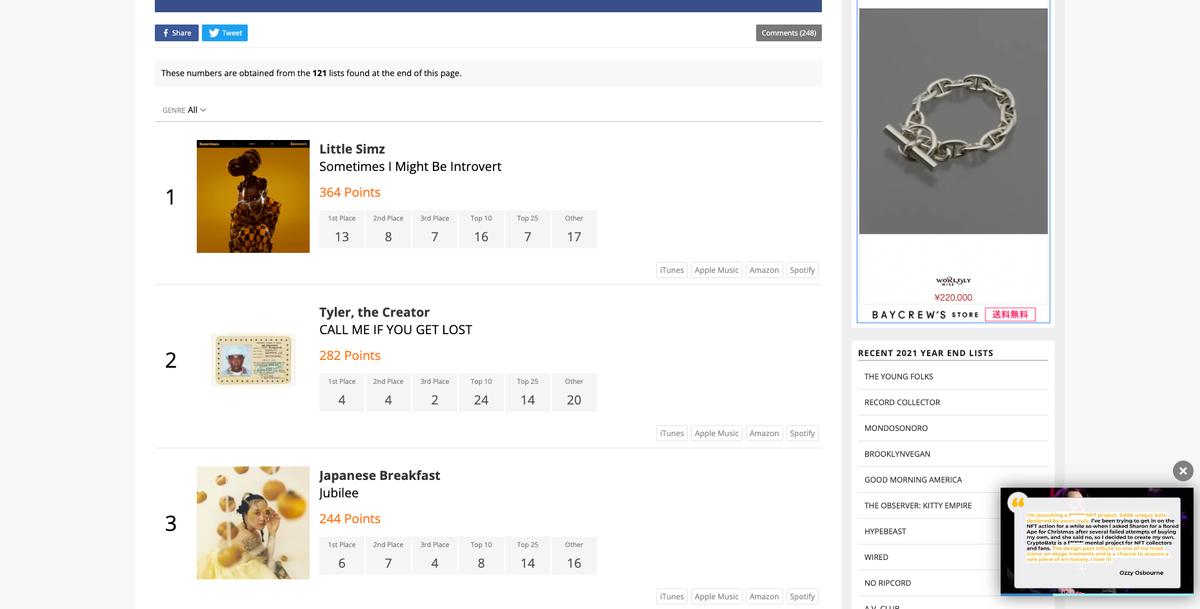Open the Ozzy Osbourne quote video popup
This screenshot has height=609, width=1200.
[1097, 542]
